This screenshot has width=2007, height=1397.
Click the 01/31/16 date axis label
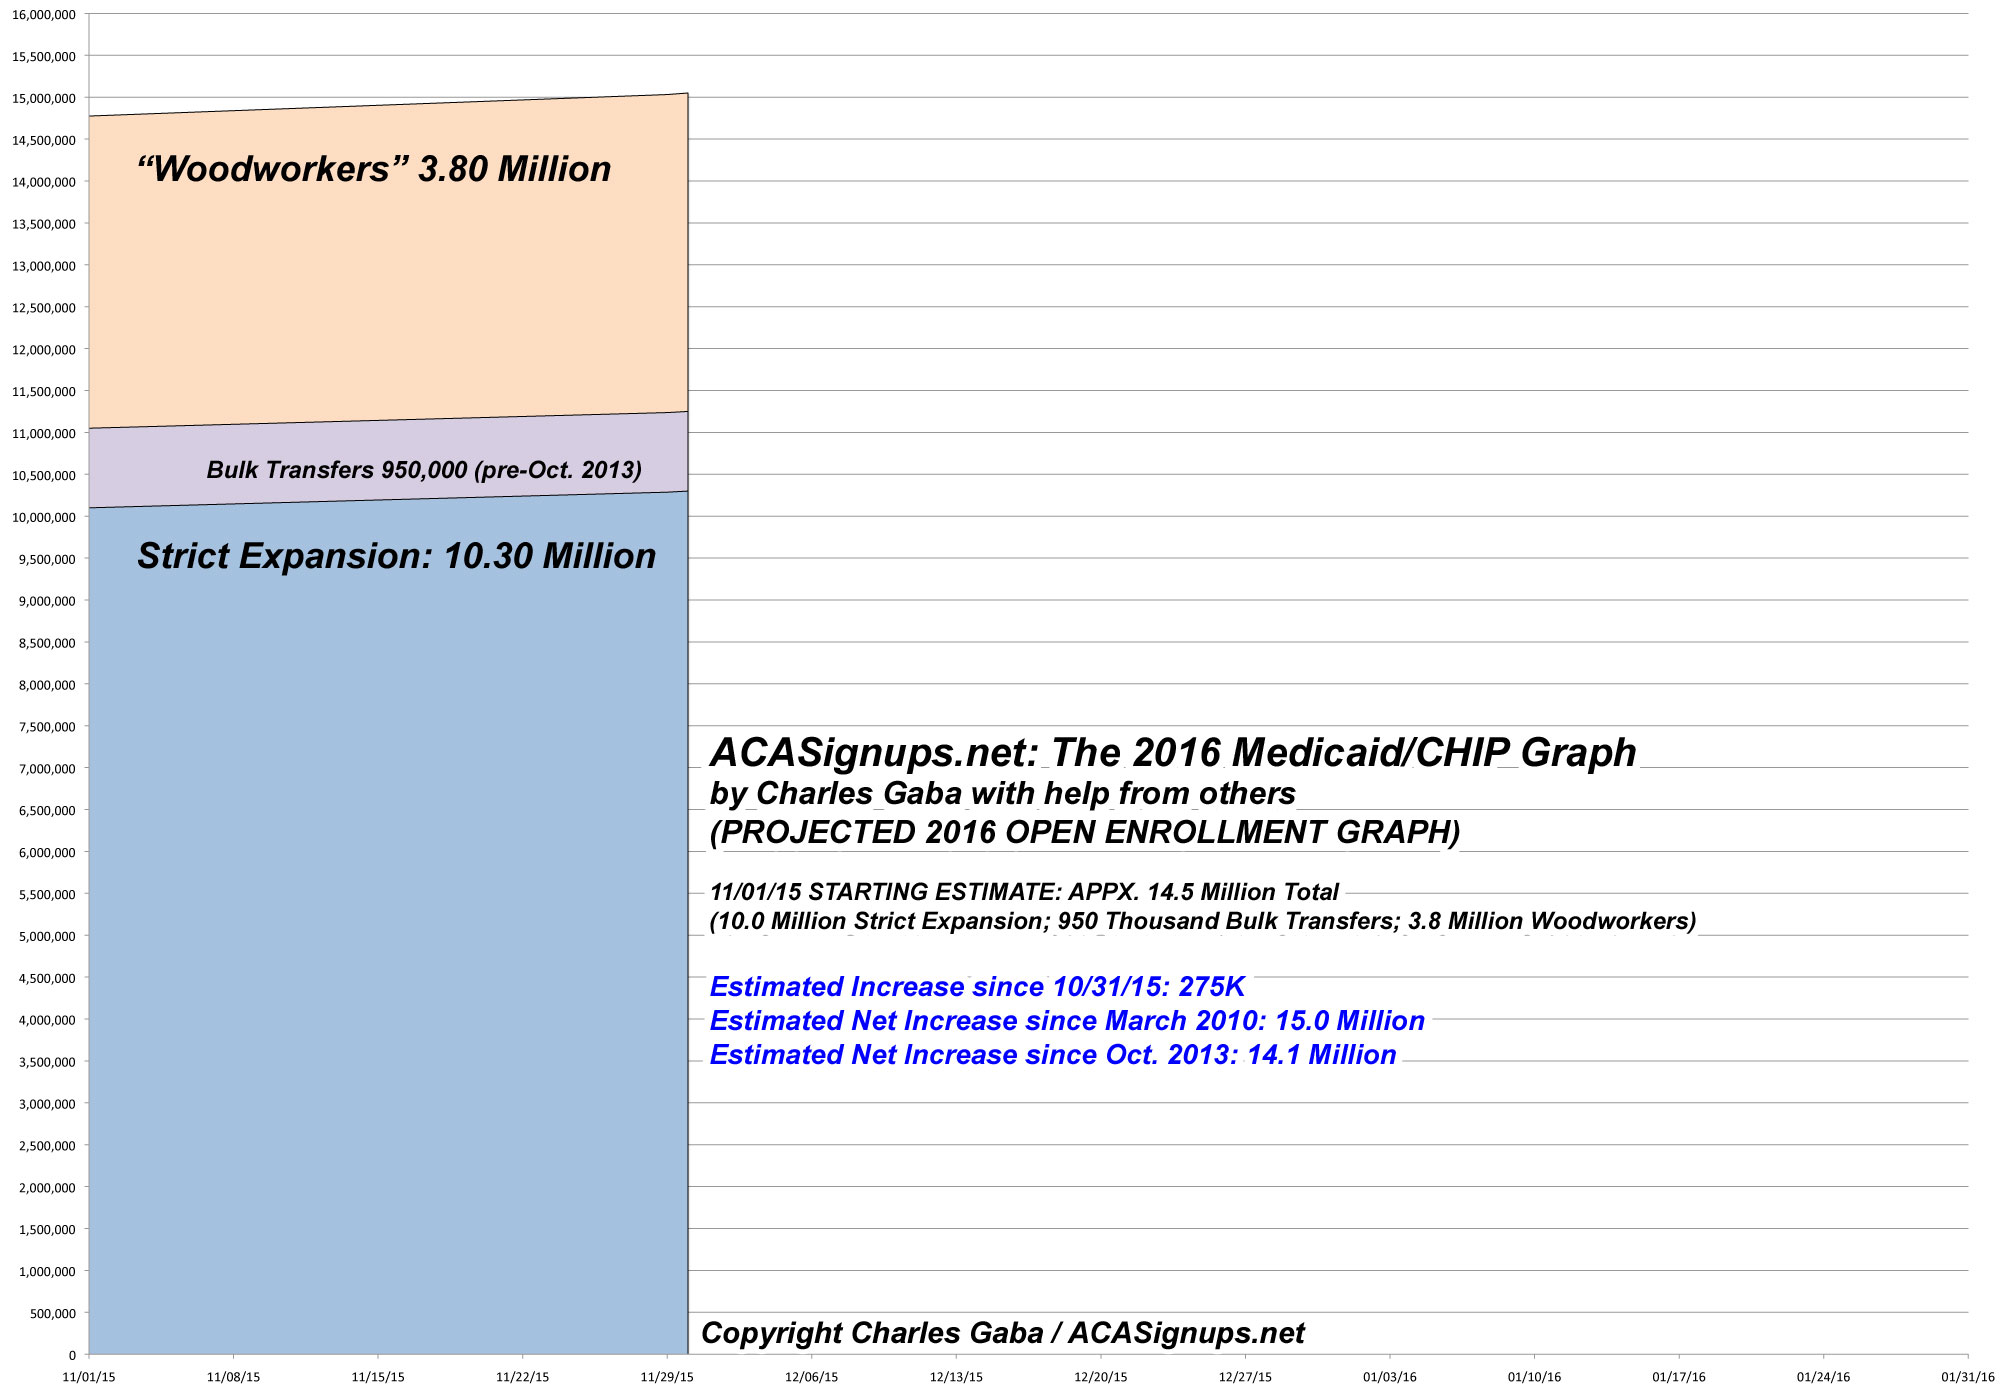pos(1967,1377)
